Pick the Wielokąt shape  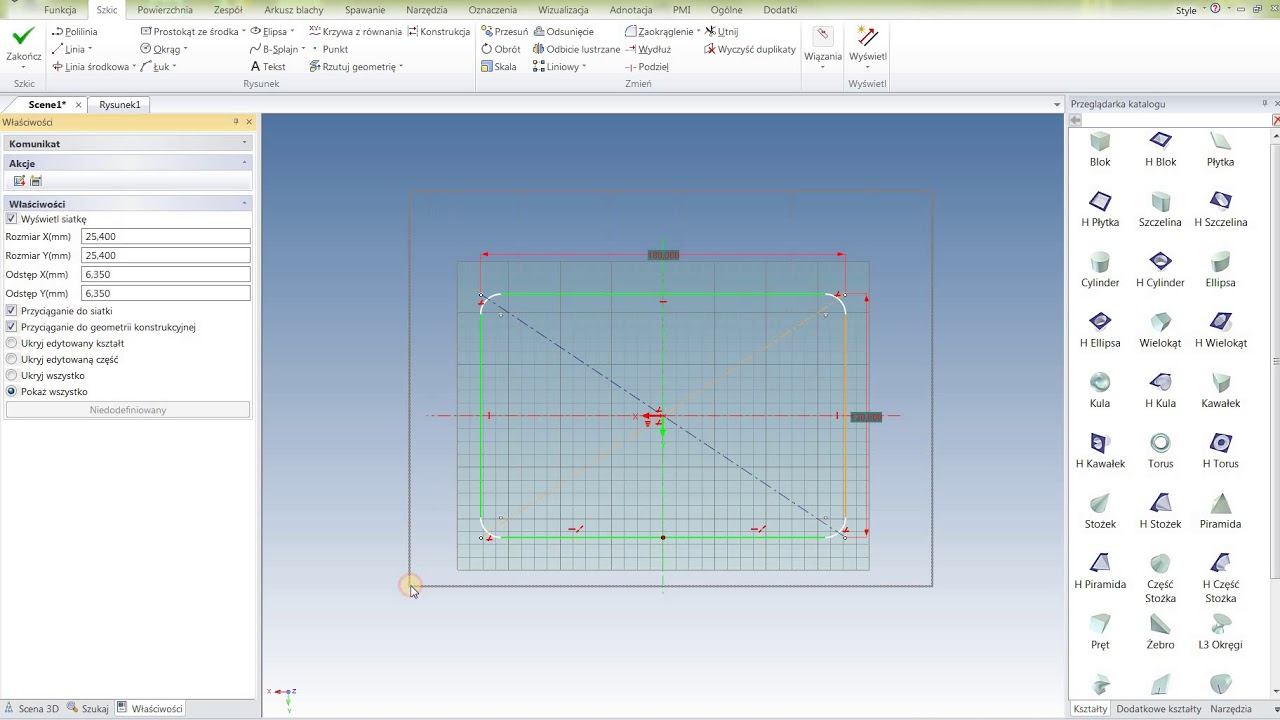pos(1160,330)
